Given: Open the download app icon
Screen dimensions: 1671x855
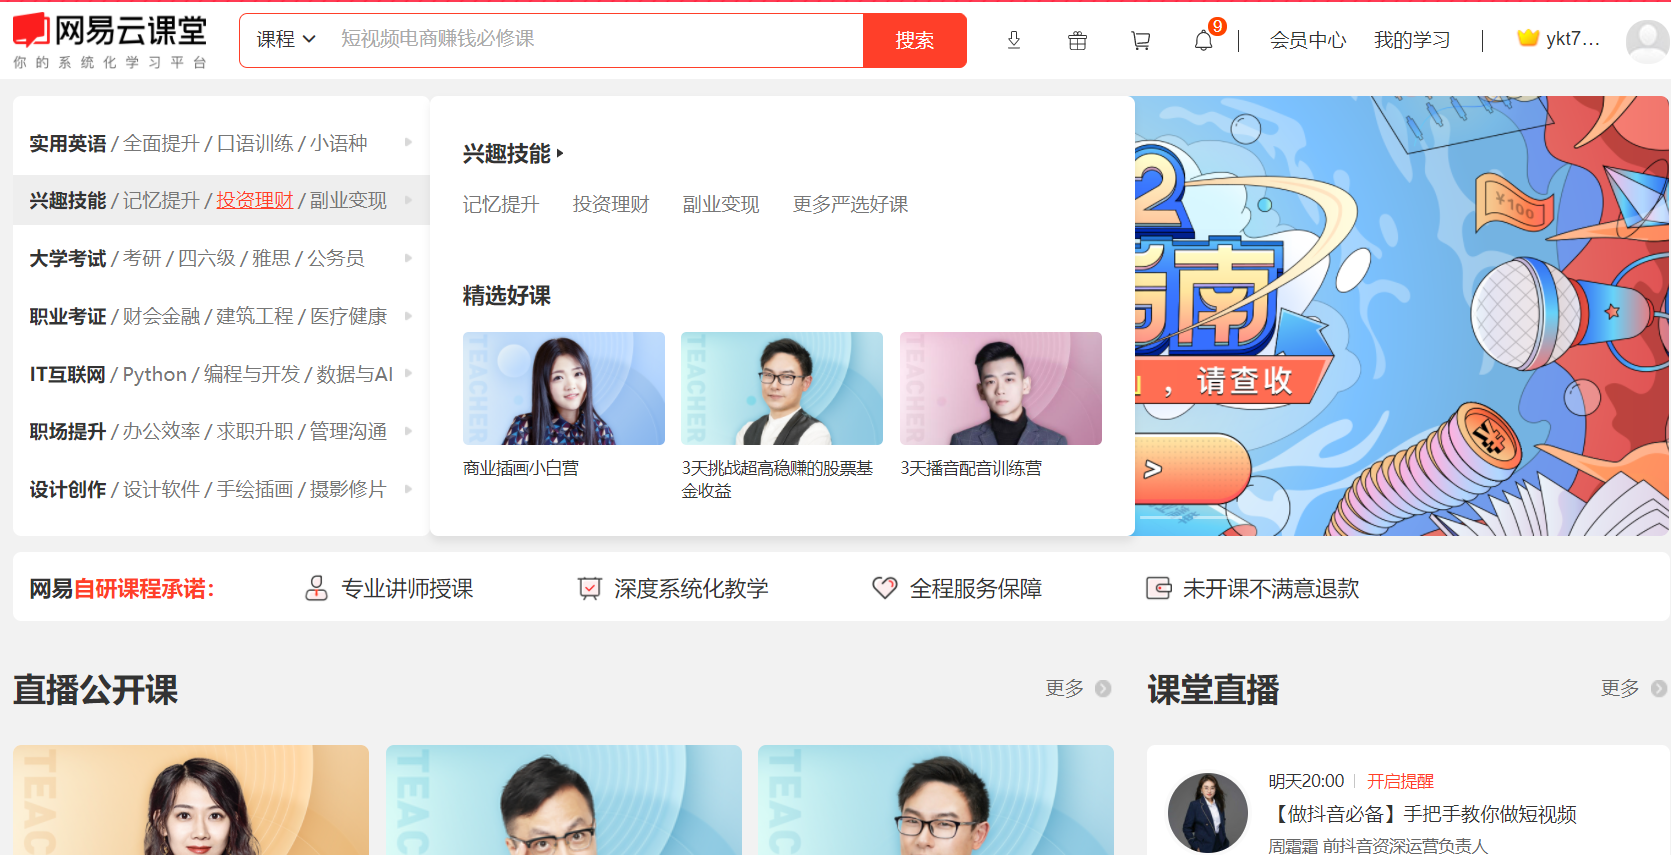Looking at the screenshot, I should click(1013, 40).
